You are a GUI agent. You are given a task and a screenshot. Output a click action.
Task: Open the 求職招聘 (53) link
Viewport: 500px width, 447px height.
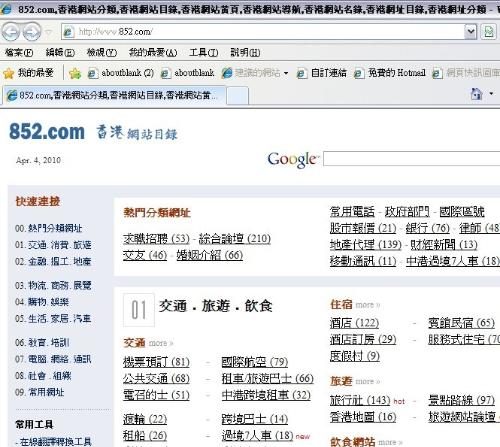coord(156,239)
